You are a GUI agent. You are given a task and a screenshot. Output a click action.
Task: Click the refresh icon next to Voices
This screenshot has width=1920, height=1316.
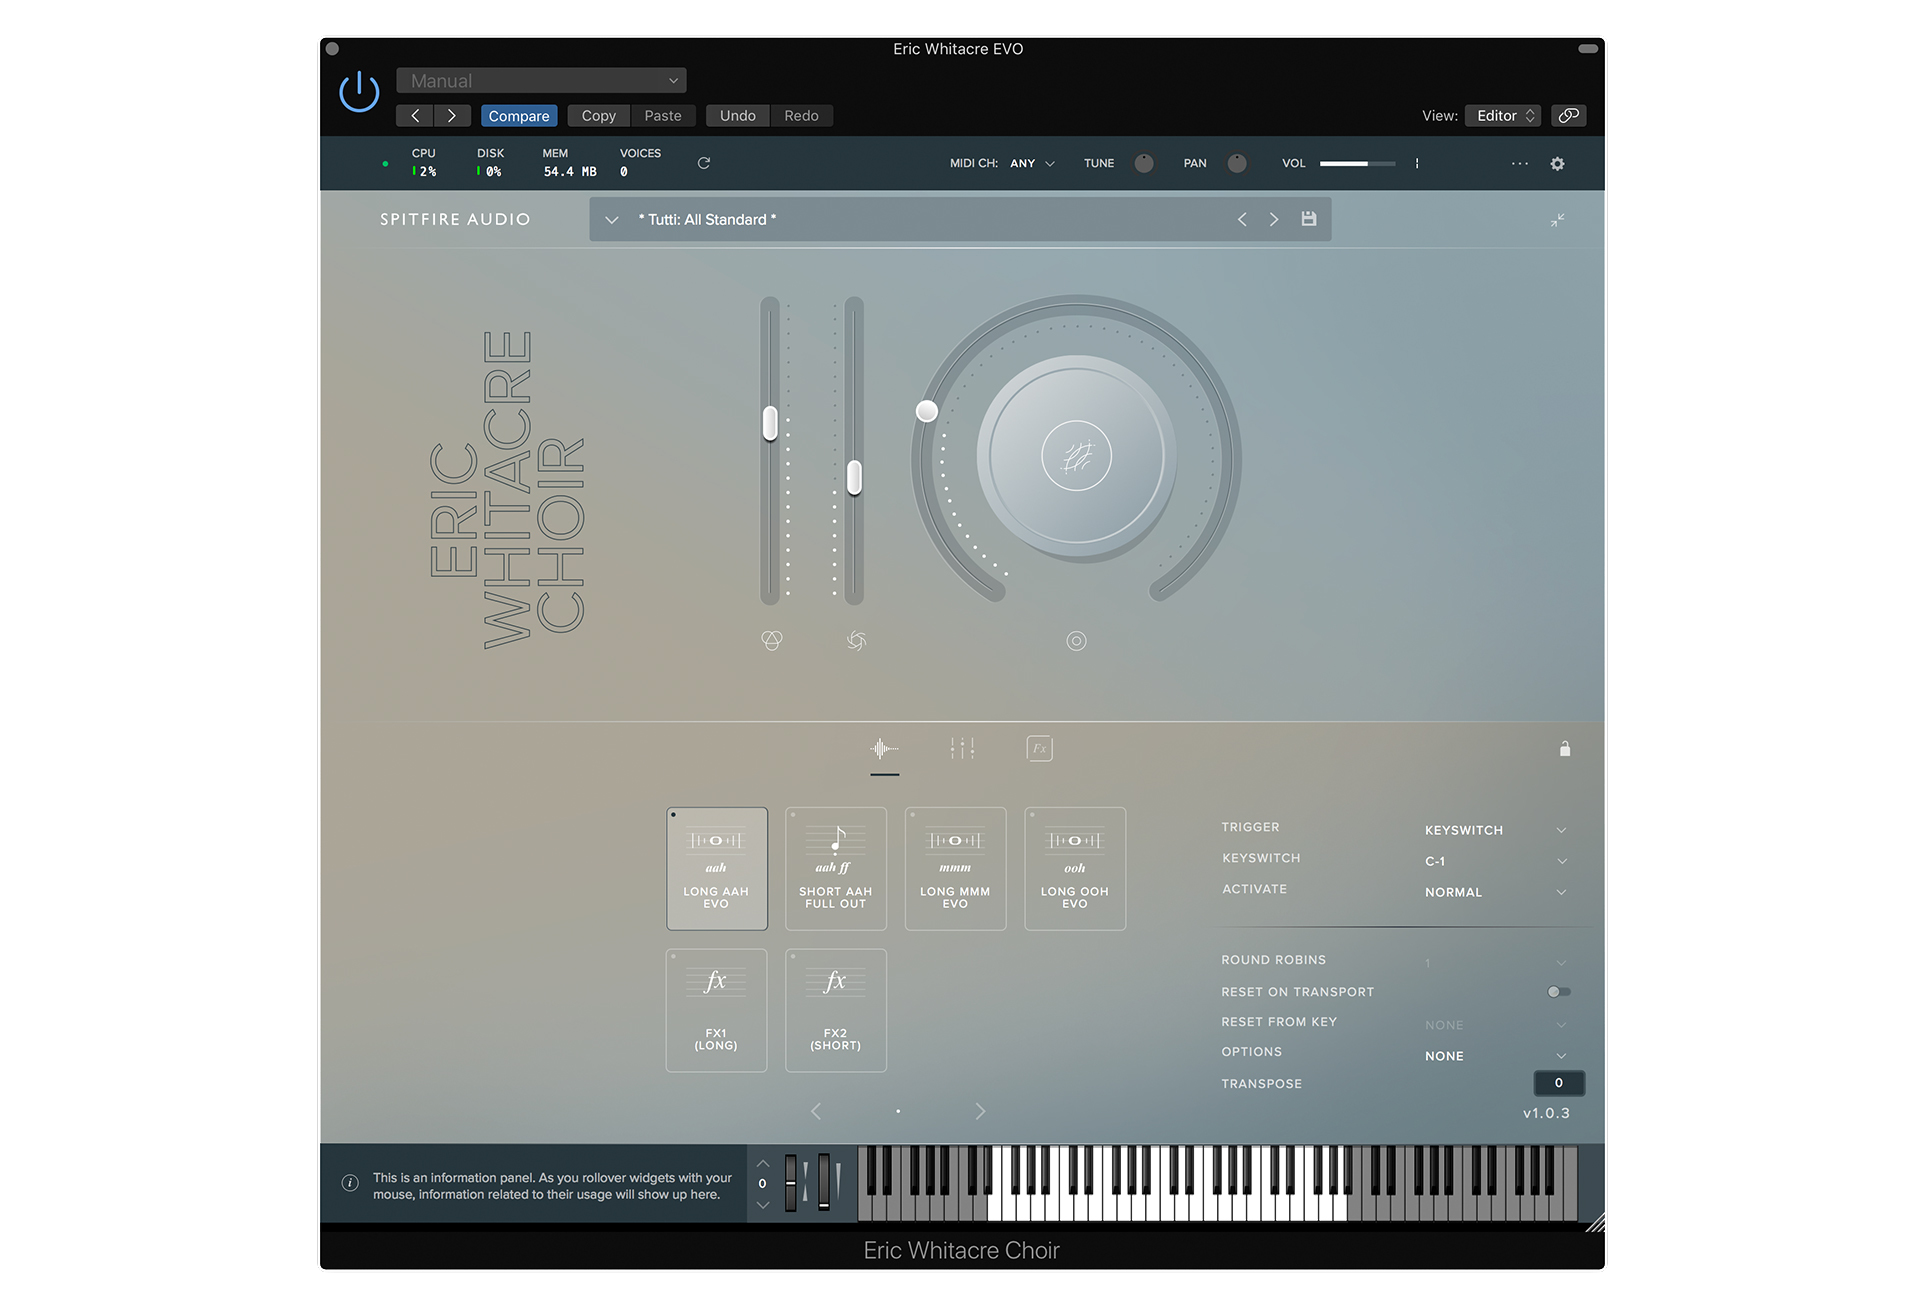tap(704, 163)
